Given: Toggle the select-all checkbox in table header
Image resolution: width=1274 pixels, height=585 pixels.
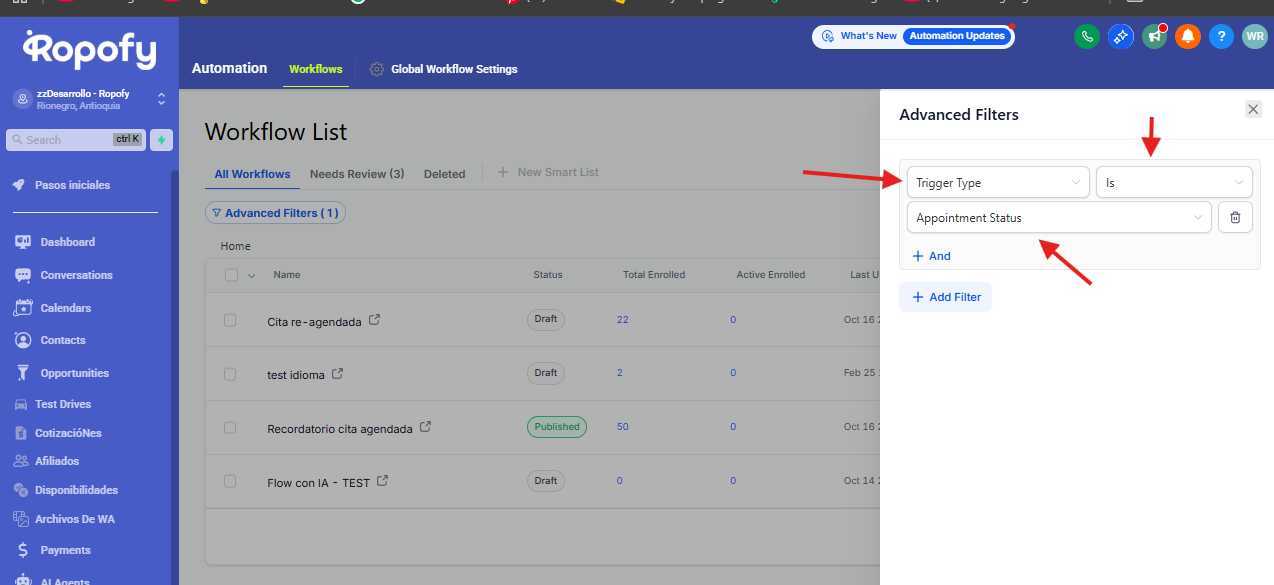Looking at the screenshot, I should coord(232,275).
